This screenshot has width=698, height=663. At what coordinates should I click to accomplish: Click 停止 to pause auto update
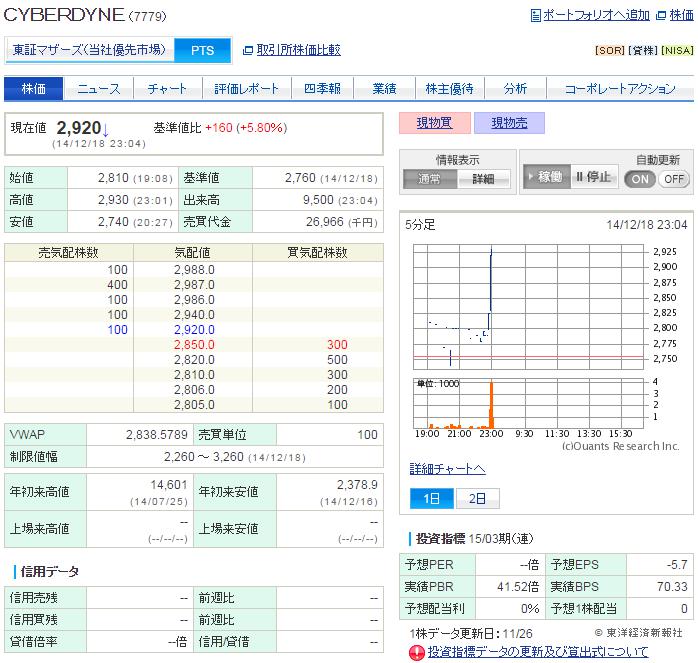click(594, 177)
